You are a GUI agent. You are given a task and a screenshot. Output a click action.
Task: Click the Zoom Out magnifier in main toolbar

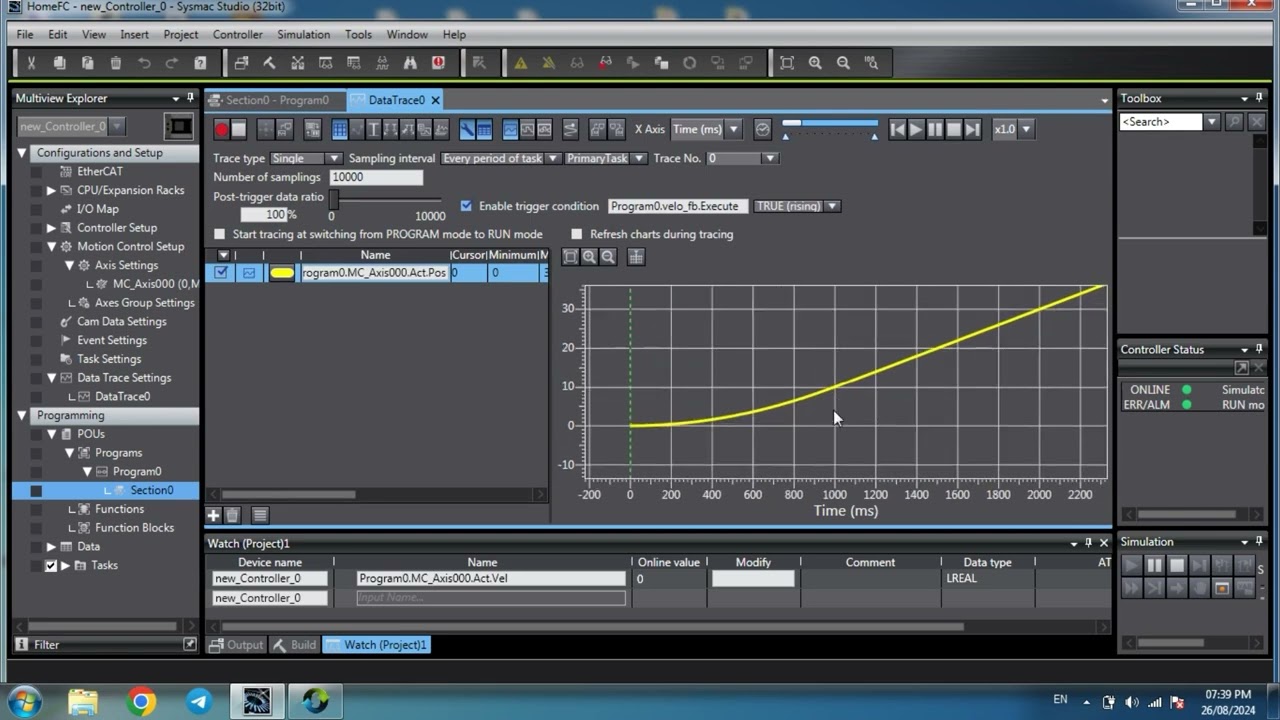(x=843, y=63)
